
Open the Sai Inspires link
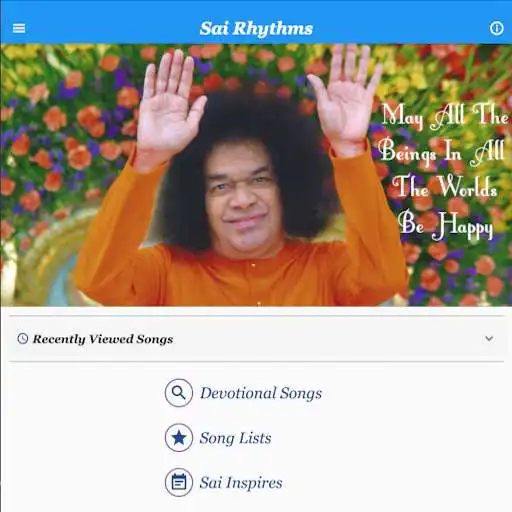(x=241, y=483)
